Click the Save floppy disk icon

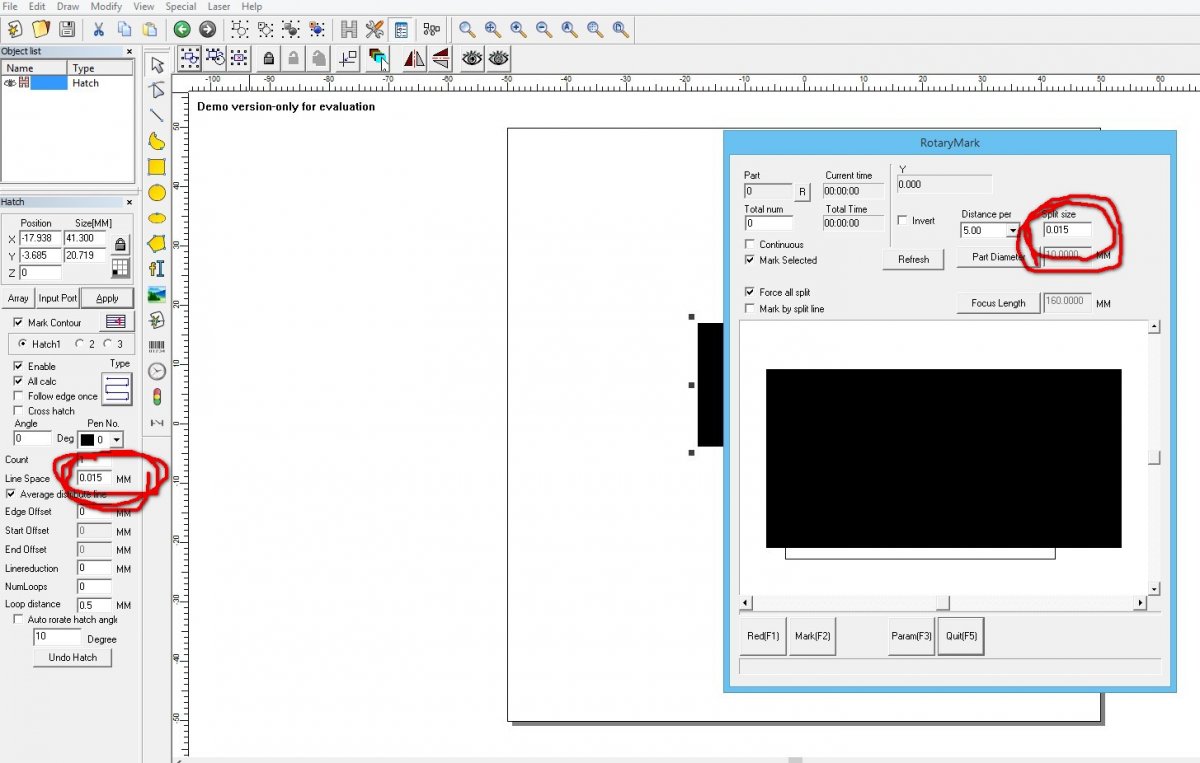(67, 29)
